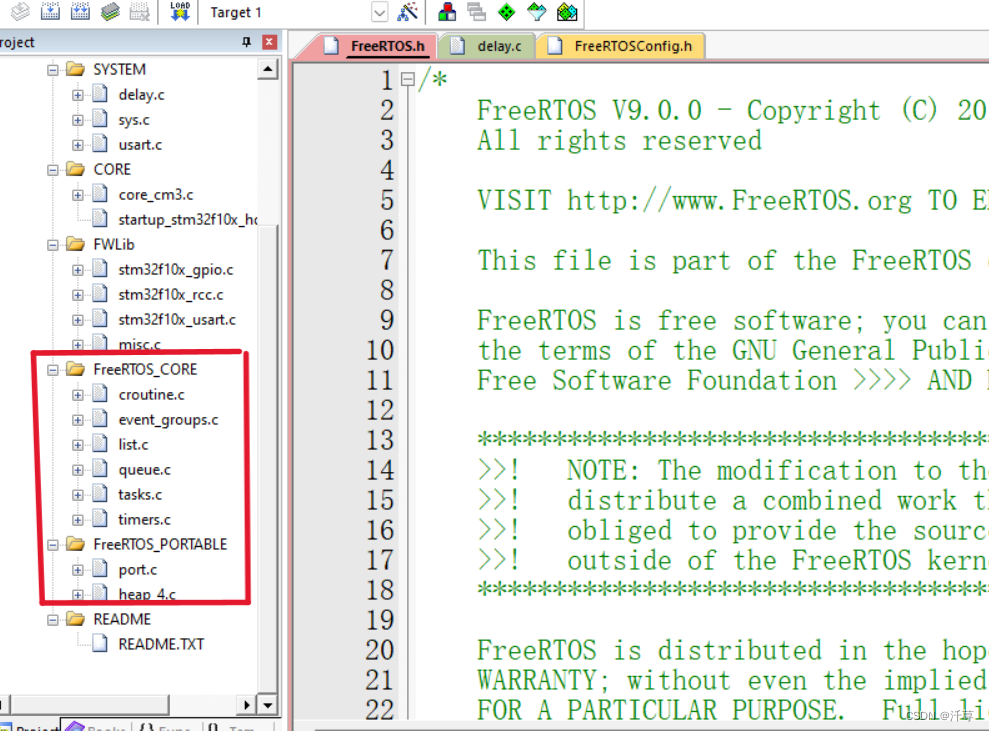Select the usart.c file
The width and height of the screenshot is (989, 731).
click(140, 144)
